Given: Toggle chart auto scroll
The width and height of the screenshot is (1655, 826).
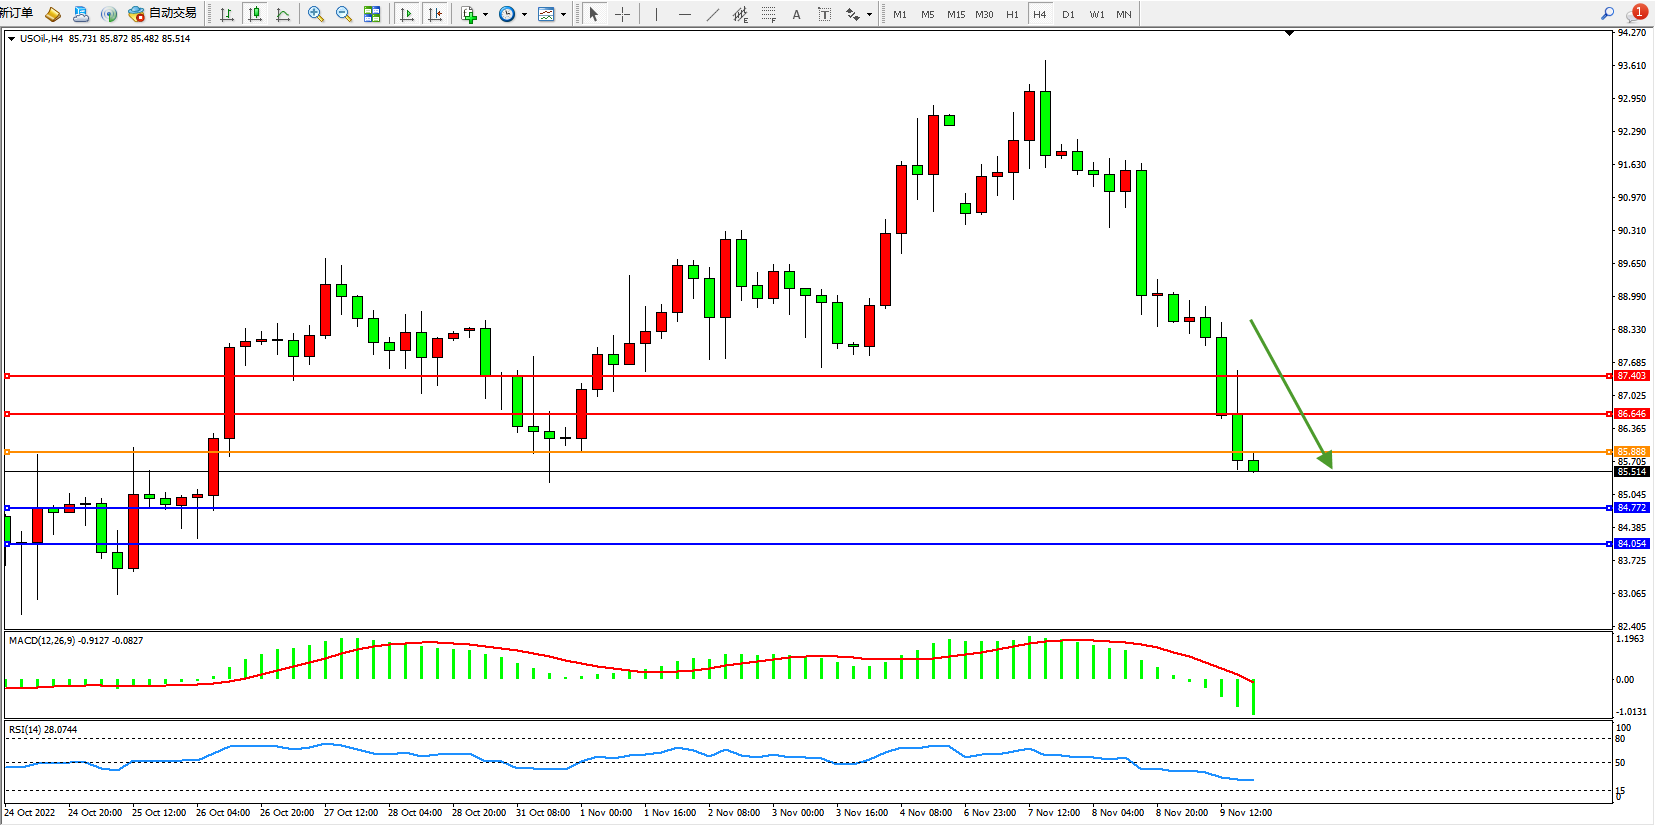Looking at the screenshot, I should (x=406, y=14).
